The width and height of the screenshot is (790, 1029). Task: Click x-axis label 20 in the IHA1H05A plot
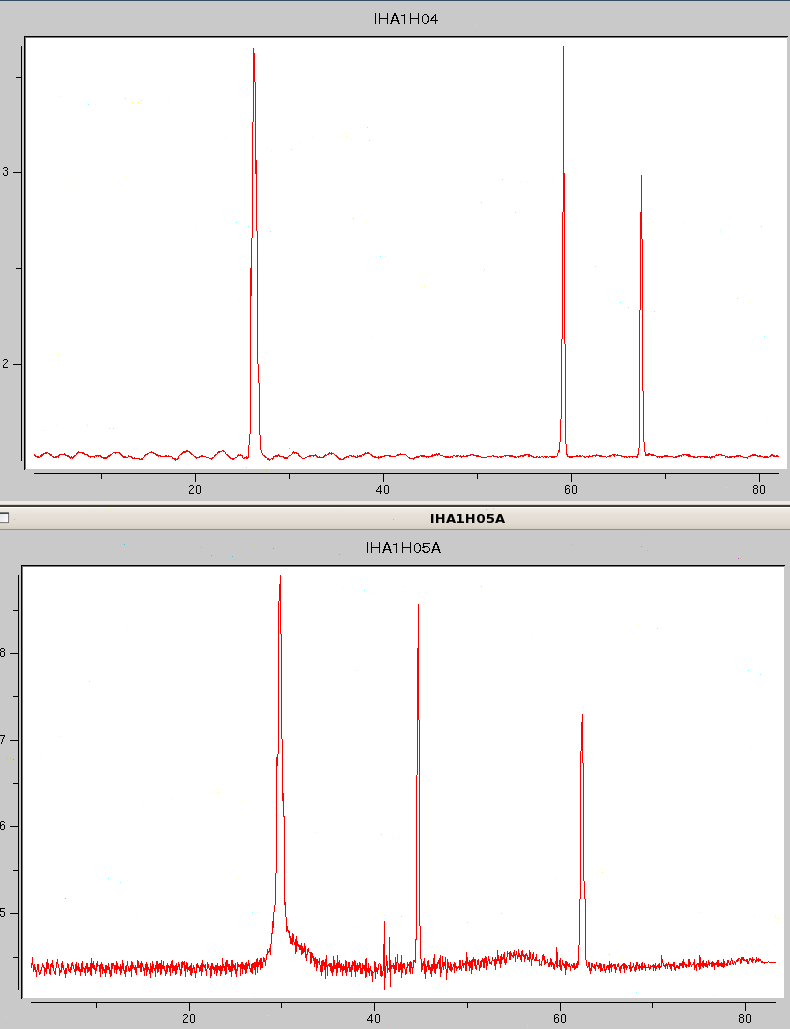click(189, 1018)
